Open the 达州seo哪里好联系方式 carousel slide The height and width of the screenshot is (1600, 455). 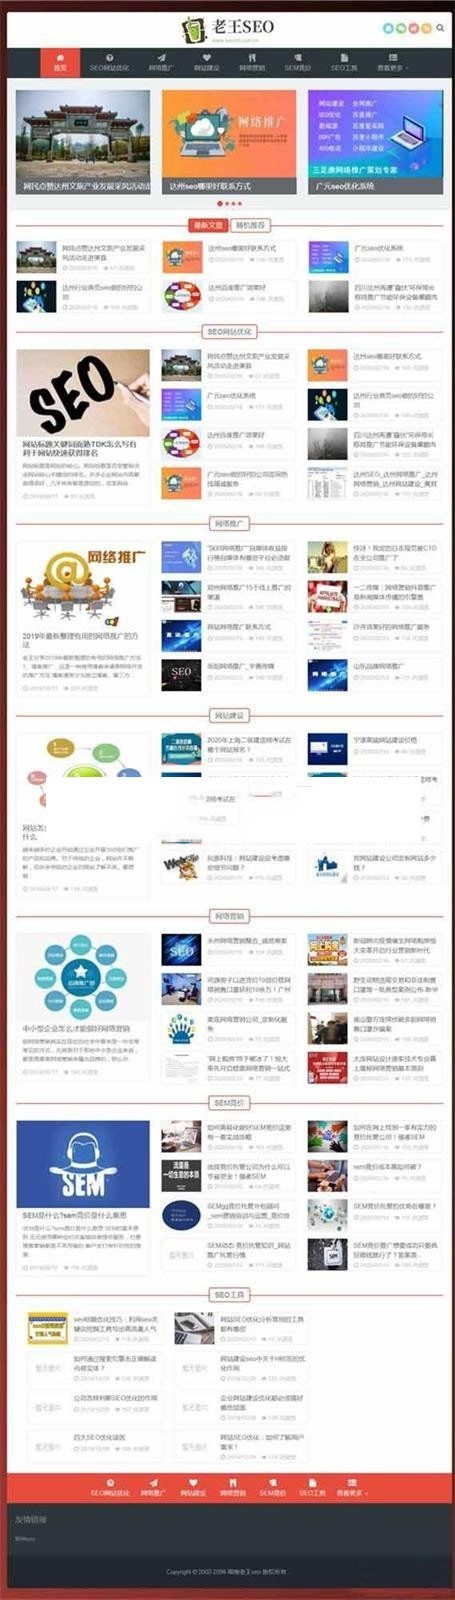tap(229, 142)
